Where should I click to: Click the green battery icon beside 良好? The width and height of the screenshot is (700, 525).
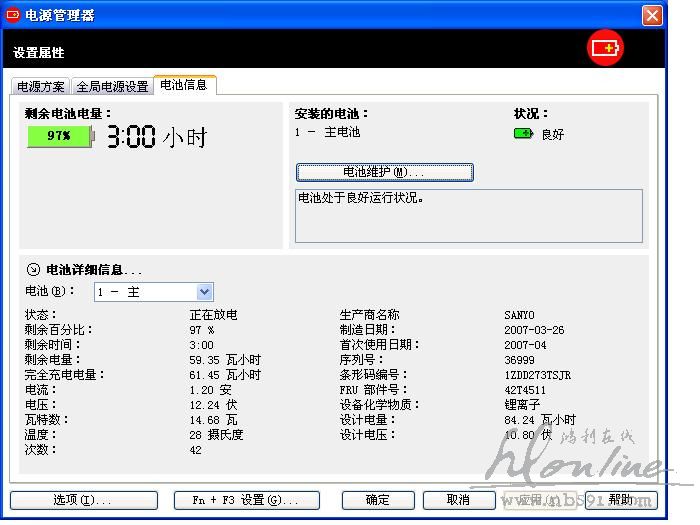pyautogui.click(x=523, y=133)
